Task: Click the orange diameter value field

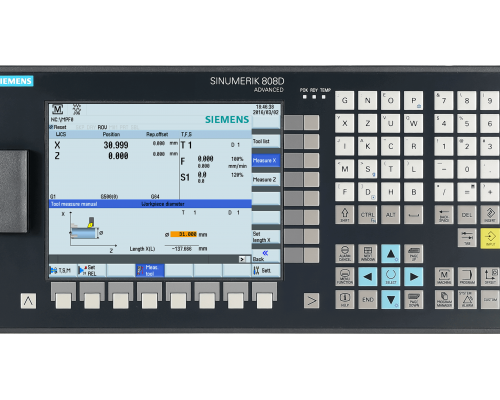Action: (x=184, y=234)
